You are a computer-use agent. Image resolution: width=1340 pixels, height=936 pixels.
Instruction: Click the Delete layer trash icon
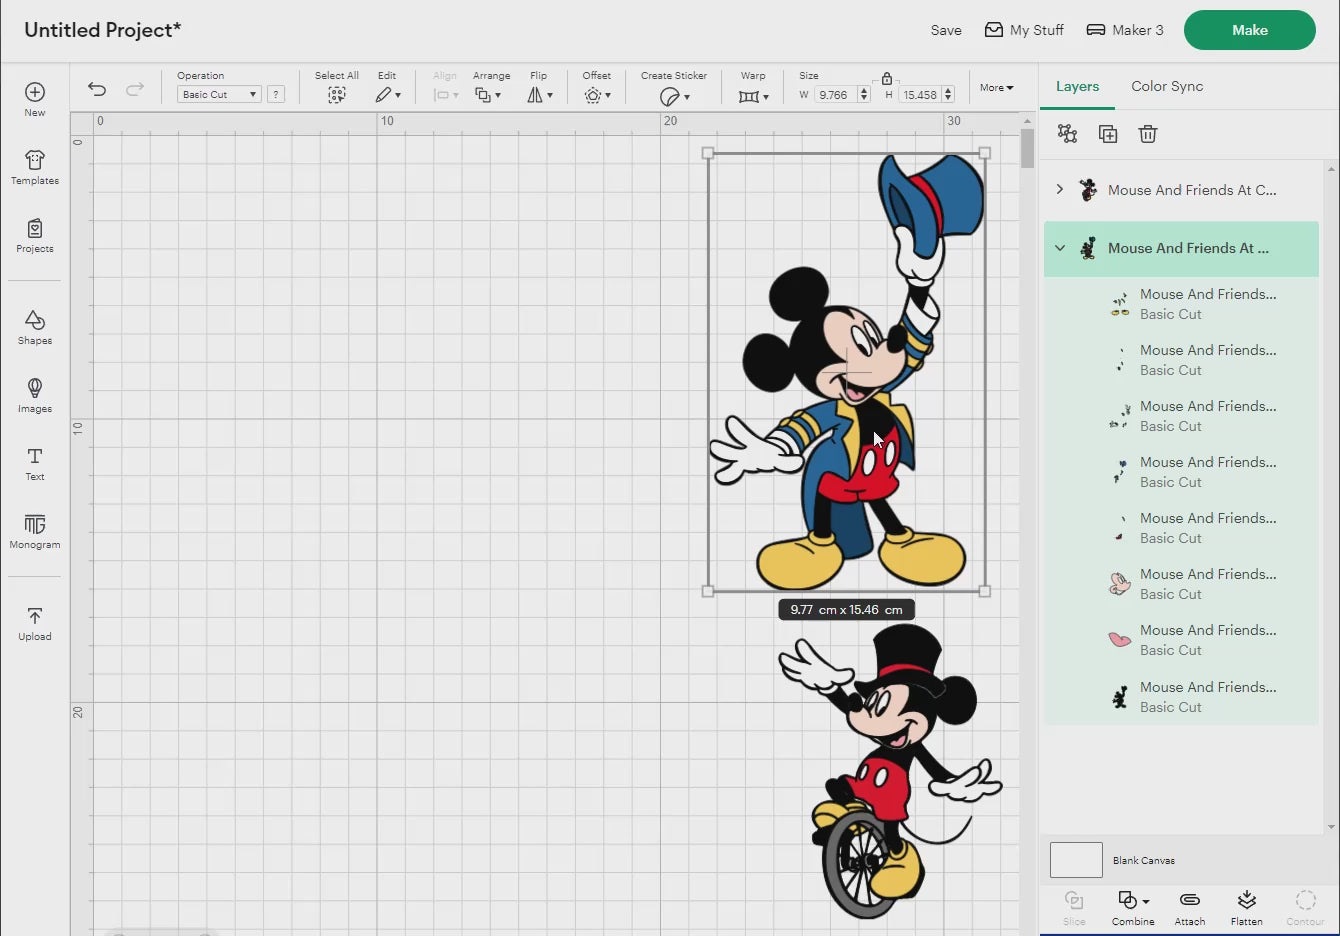1148,134
